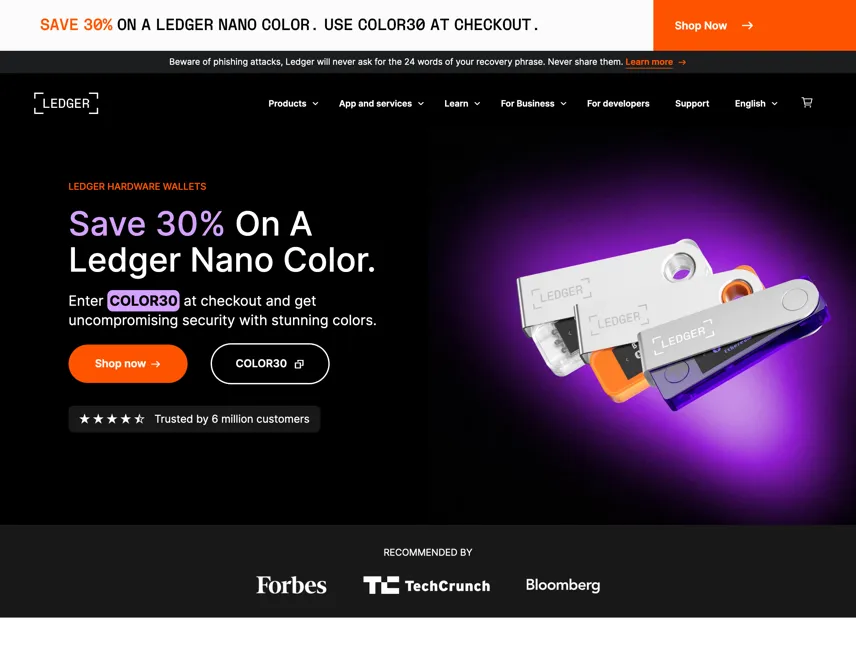The height and width of the screenshot is (657, 856).
Task: Open the For developers menu item
Action: (x=618, y=103)
